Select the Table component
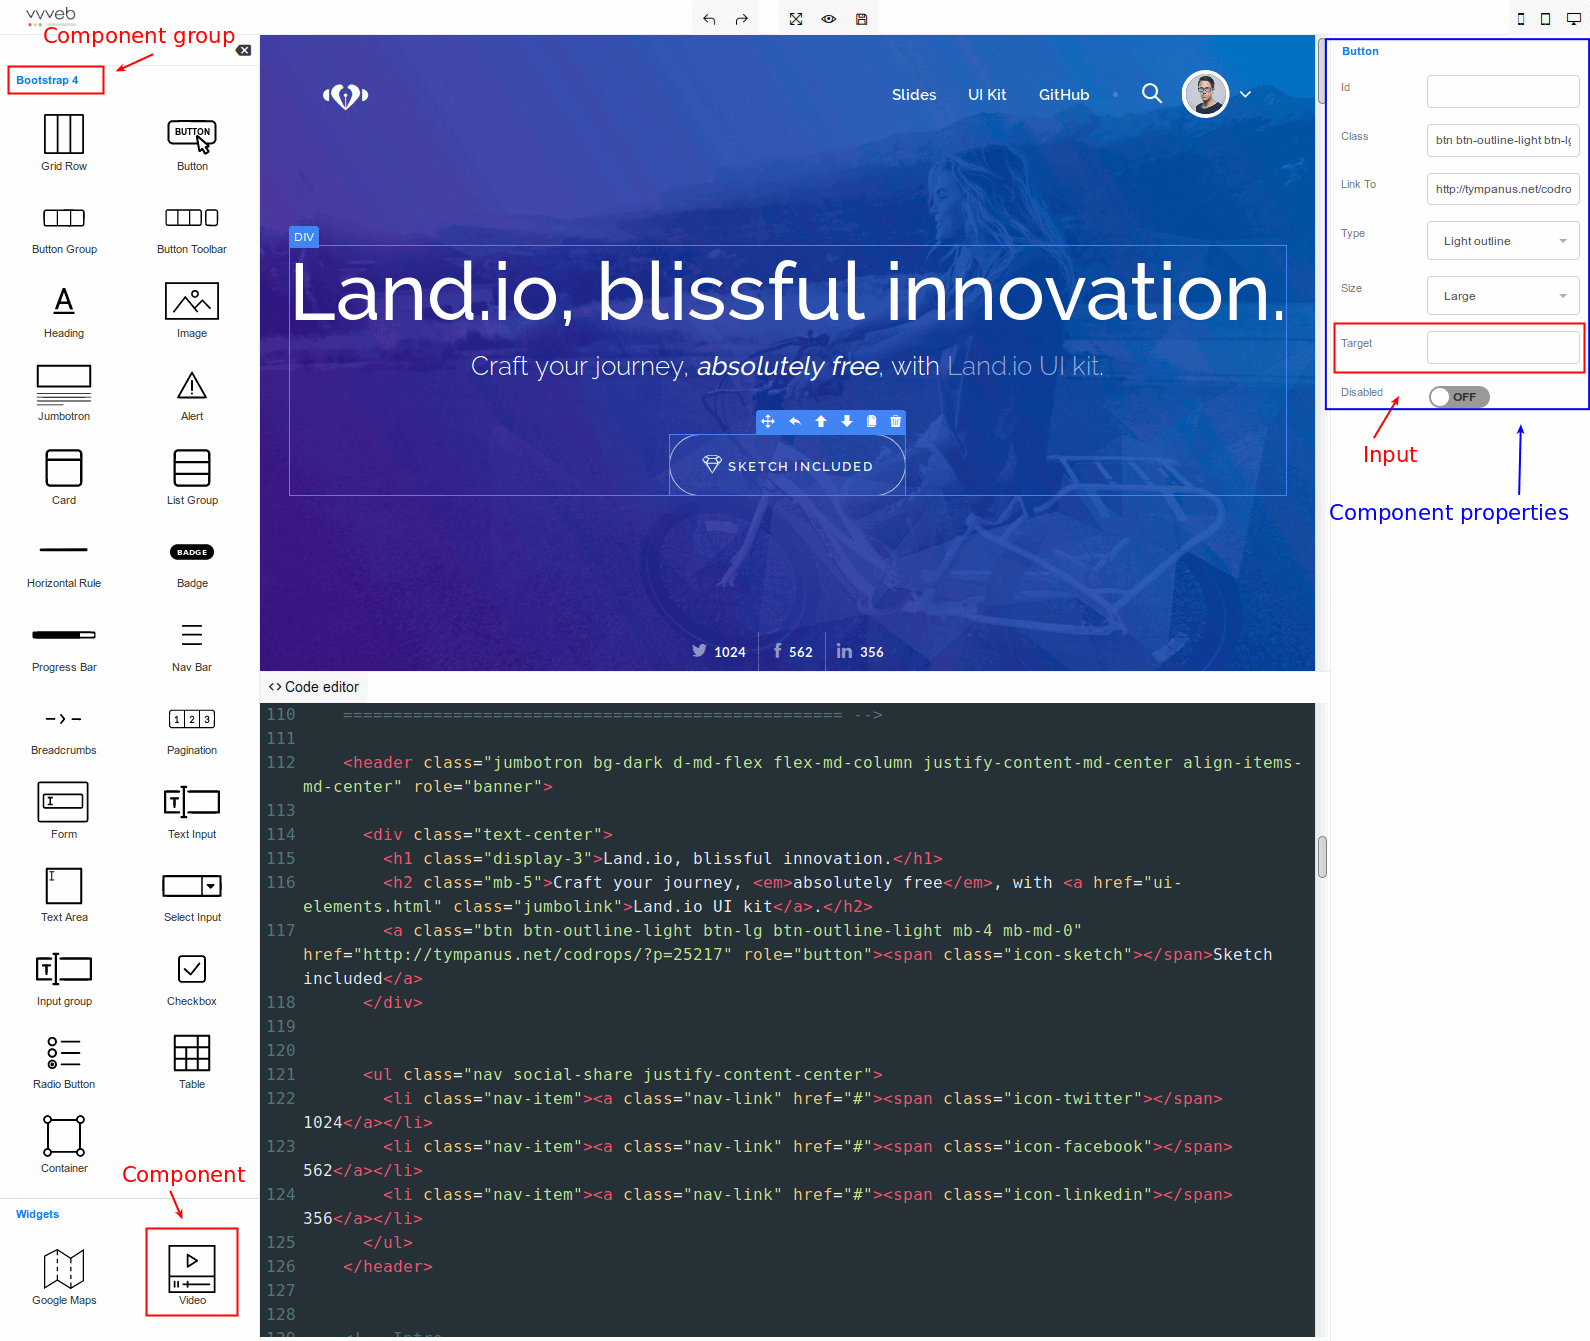The height and width of the screenshot is (1341, 1590). 192,1062
